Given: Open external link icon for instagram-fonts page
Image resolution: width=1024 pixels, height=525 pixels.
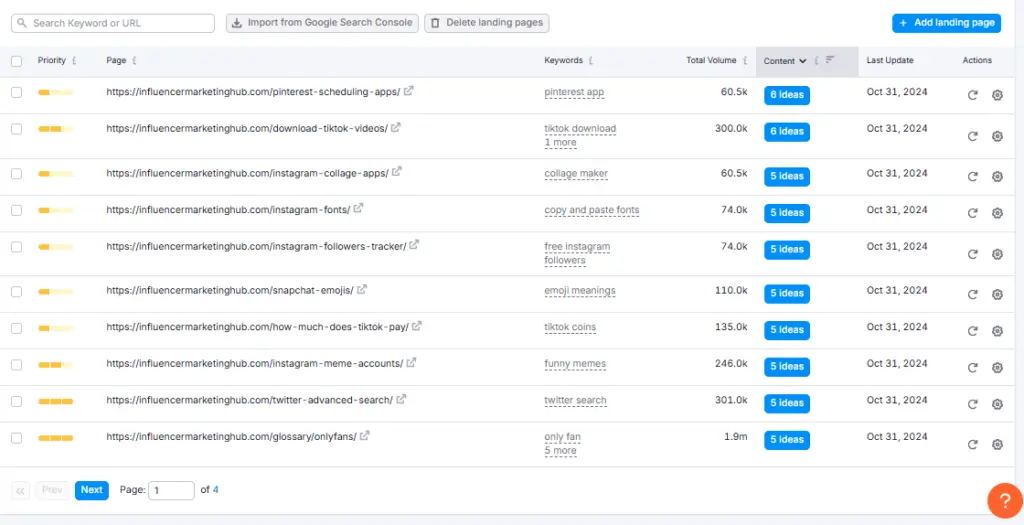Looking at the screenshot, I should coord(358,209).
